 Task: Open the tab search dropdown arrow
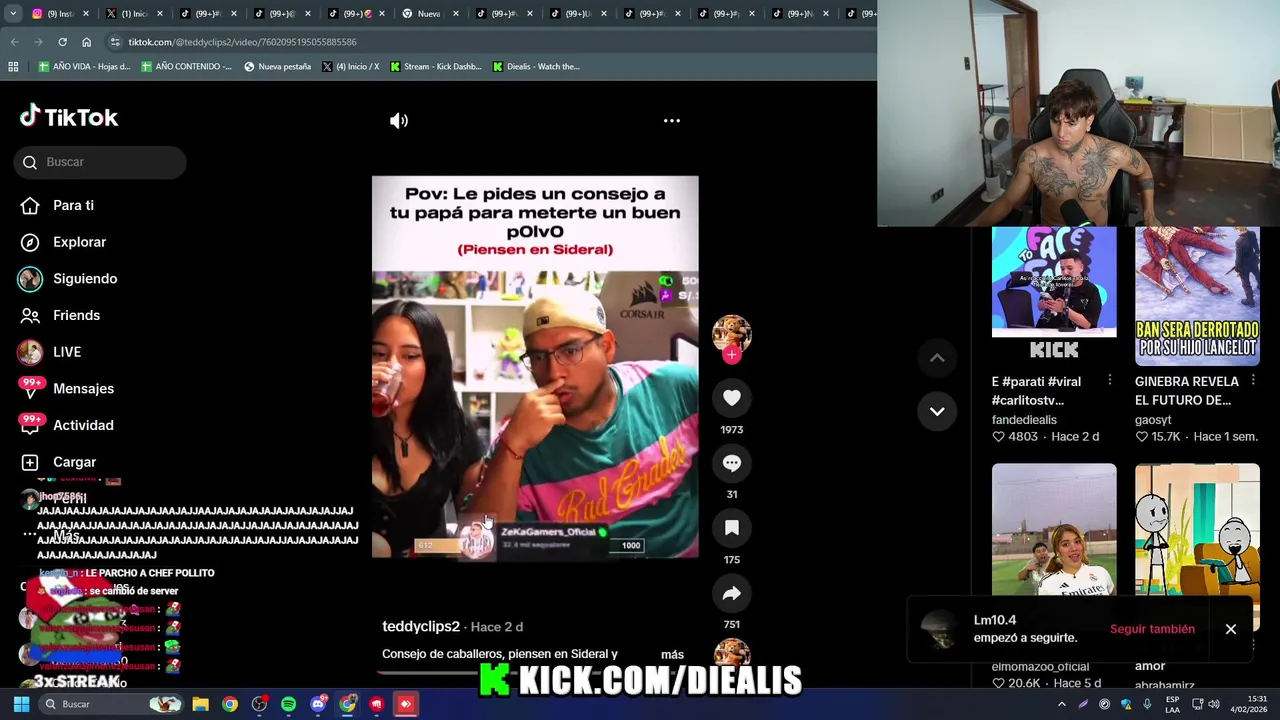[x=14, y=13]
